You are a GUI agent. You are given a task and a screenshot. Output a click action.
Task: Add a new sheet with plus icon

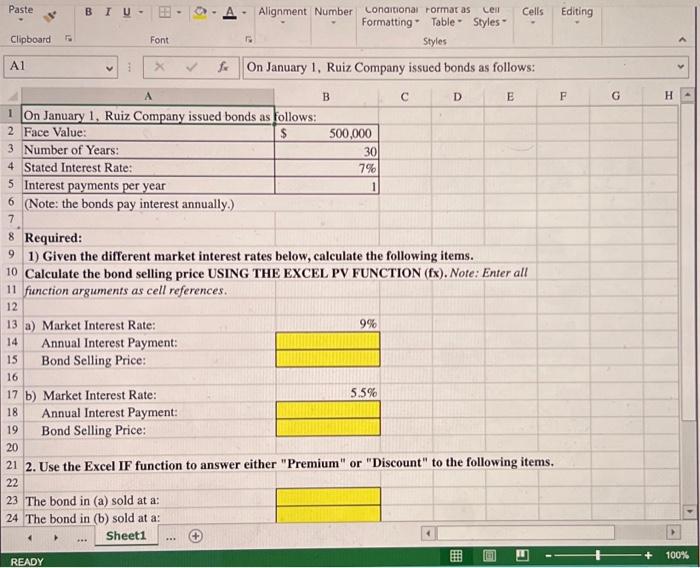(x=196, y=536)
